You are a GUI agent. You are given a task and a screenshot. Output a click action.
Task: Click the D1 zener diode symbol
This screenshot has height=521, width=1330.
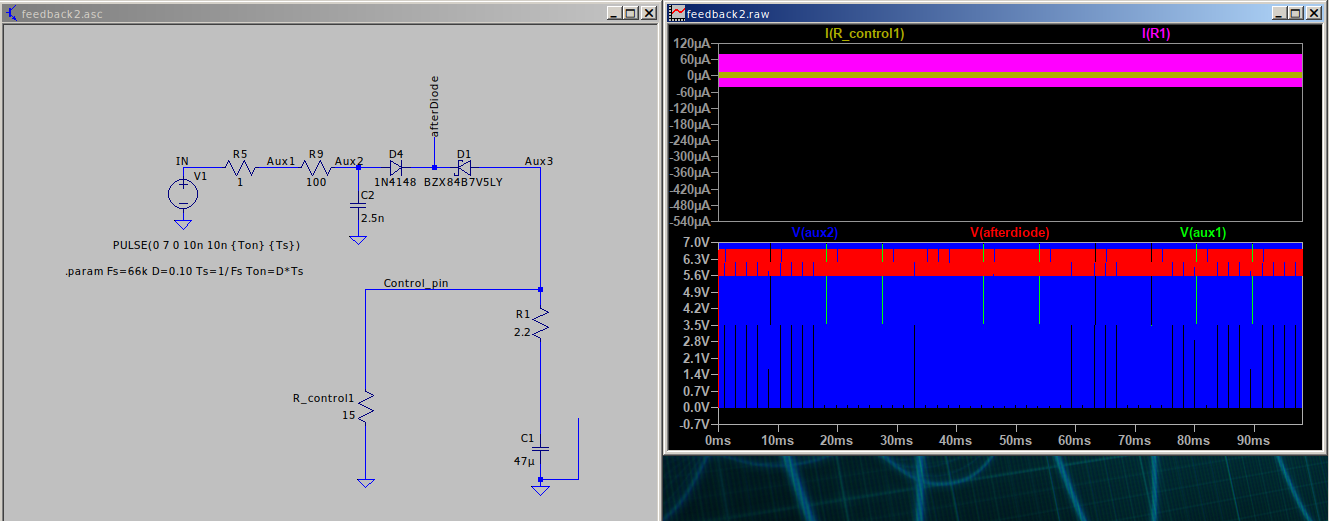tap(463, 168)
